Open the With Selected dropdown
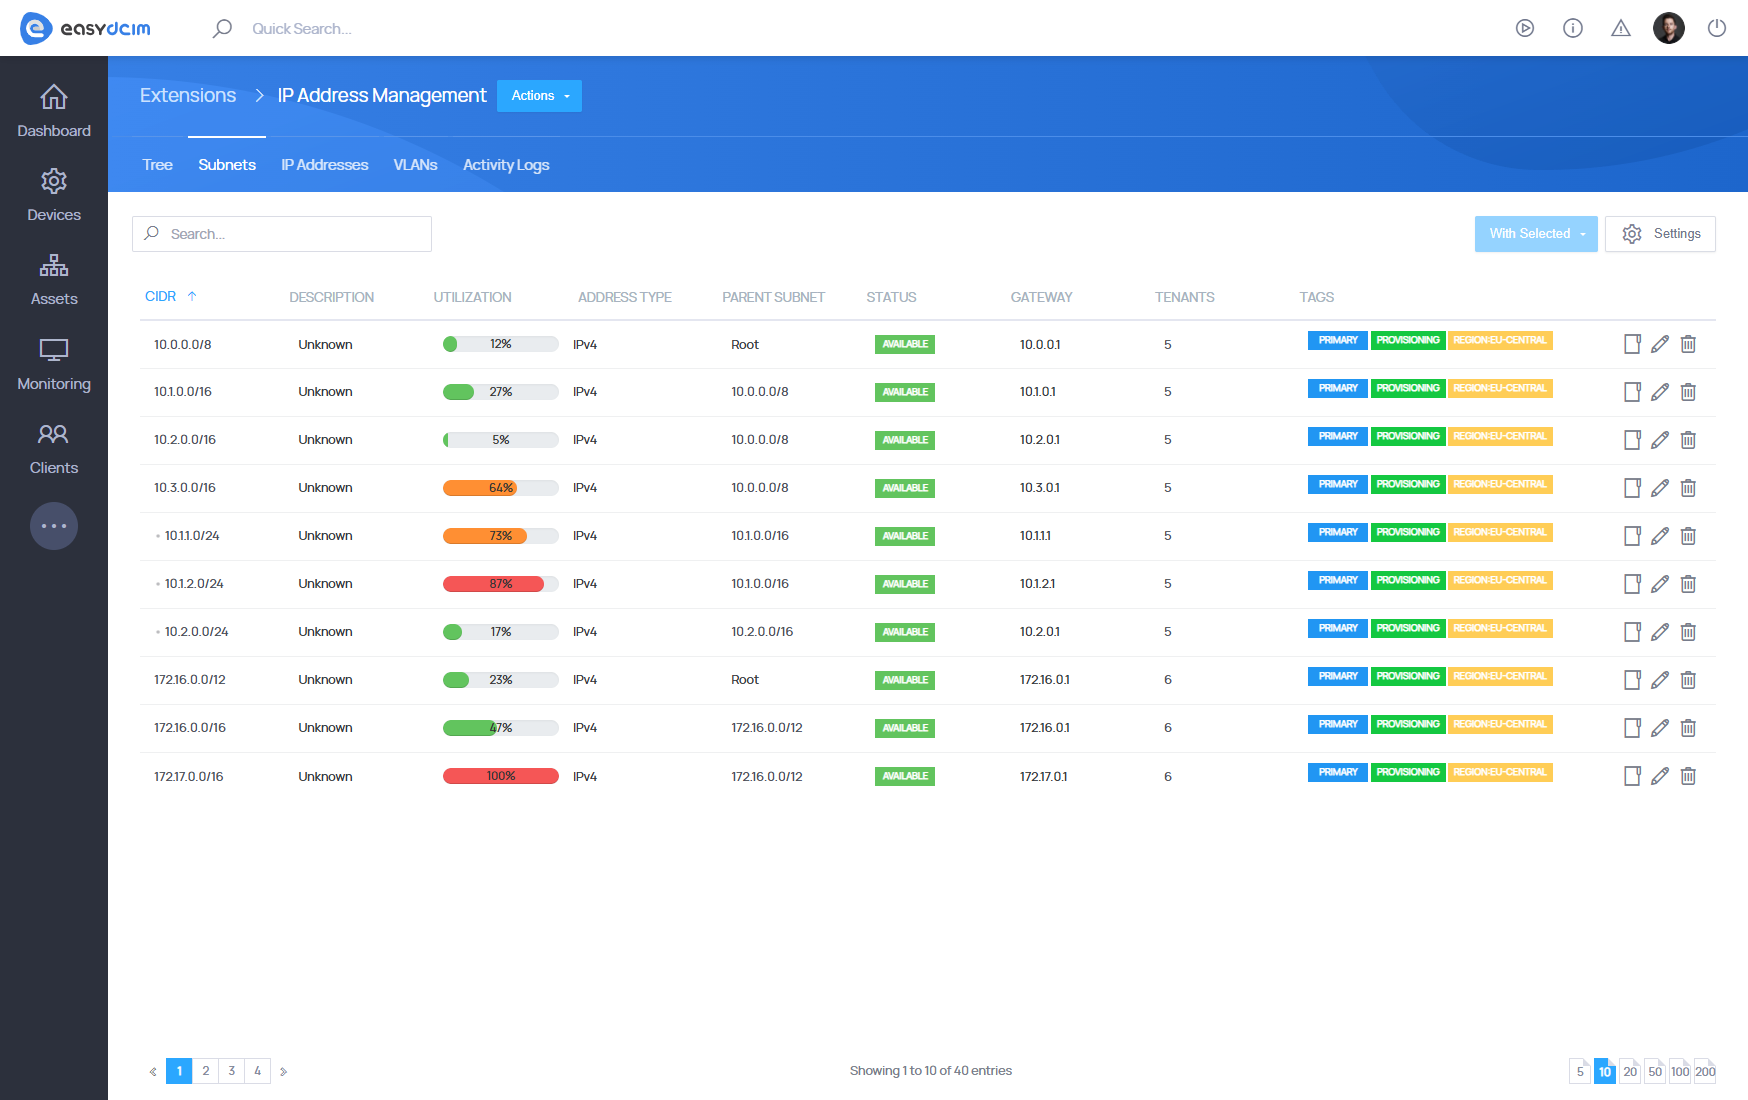This screenshot has height=1100, width=1748. [1535, 234]
